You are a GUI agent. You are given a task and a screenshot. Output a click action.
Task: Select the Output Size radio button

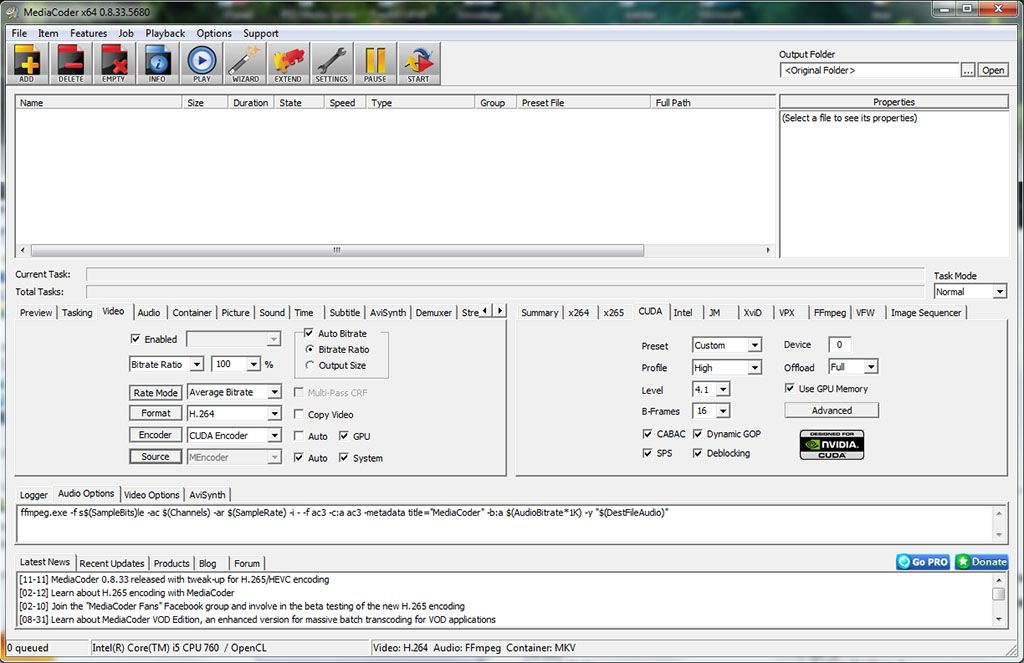point(310,365)
